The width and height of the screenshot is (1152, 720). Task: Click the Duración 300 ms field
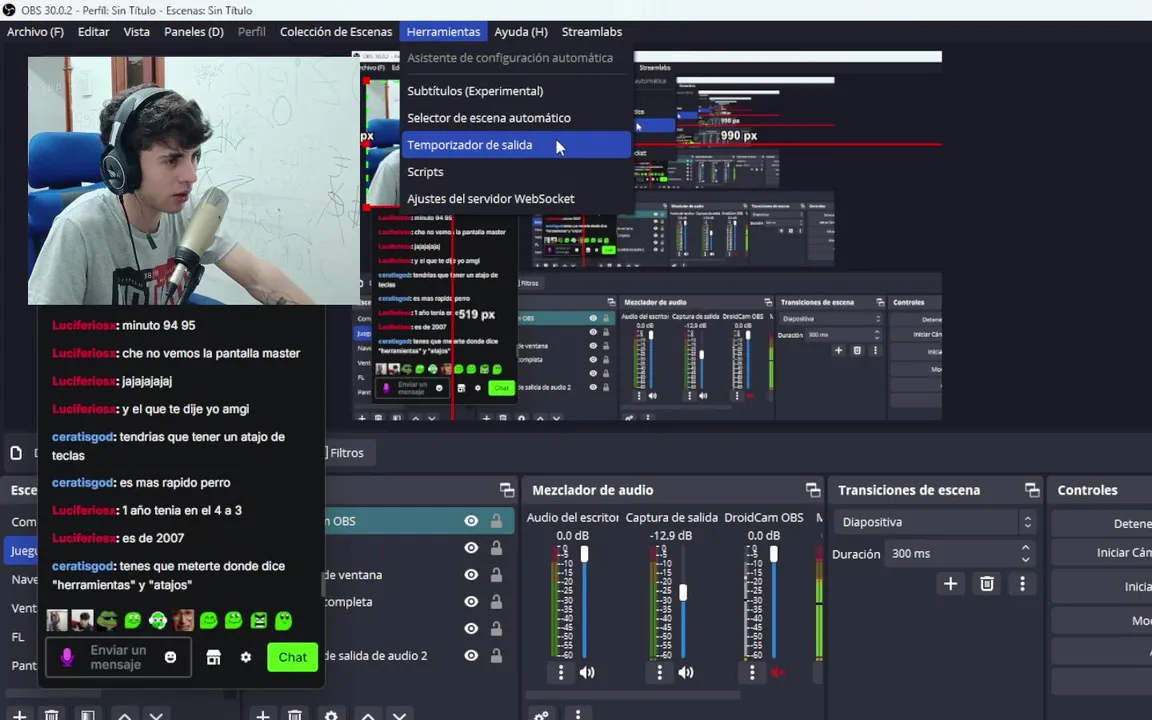click(960, 554)
